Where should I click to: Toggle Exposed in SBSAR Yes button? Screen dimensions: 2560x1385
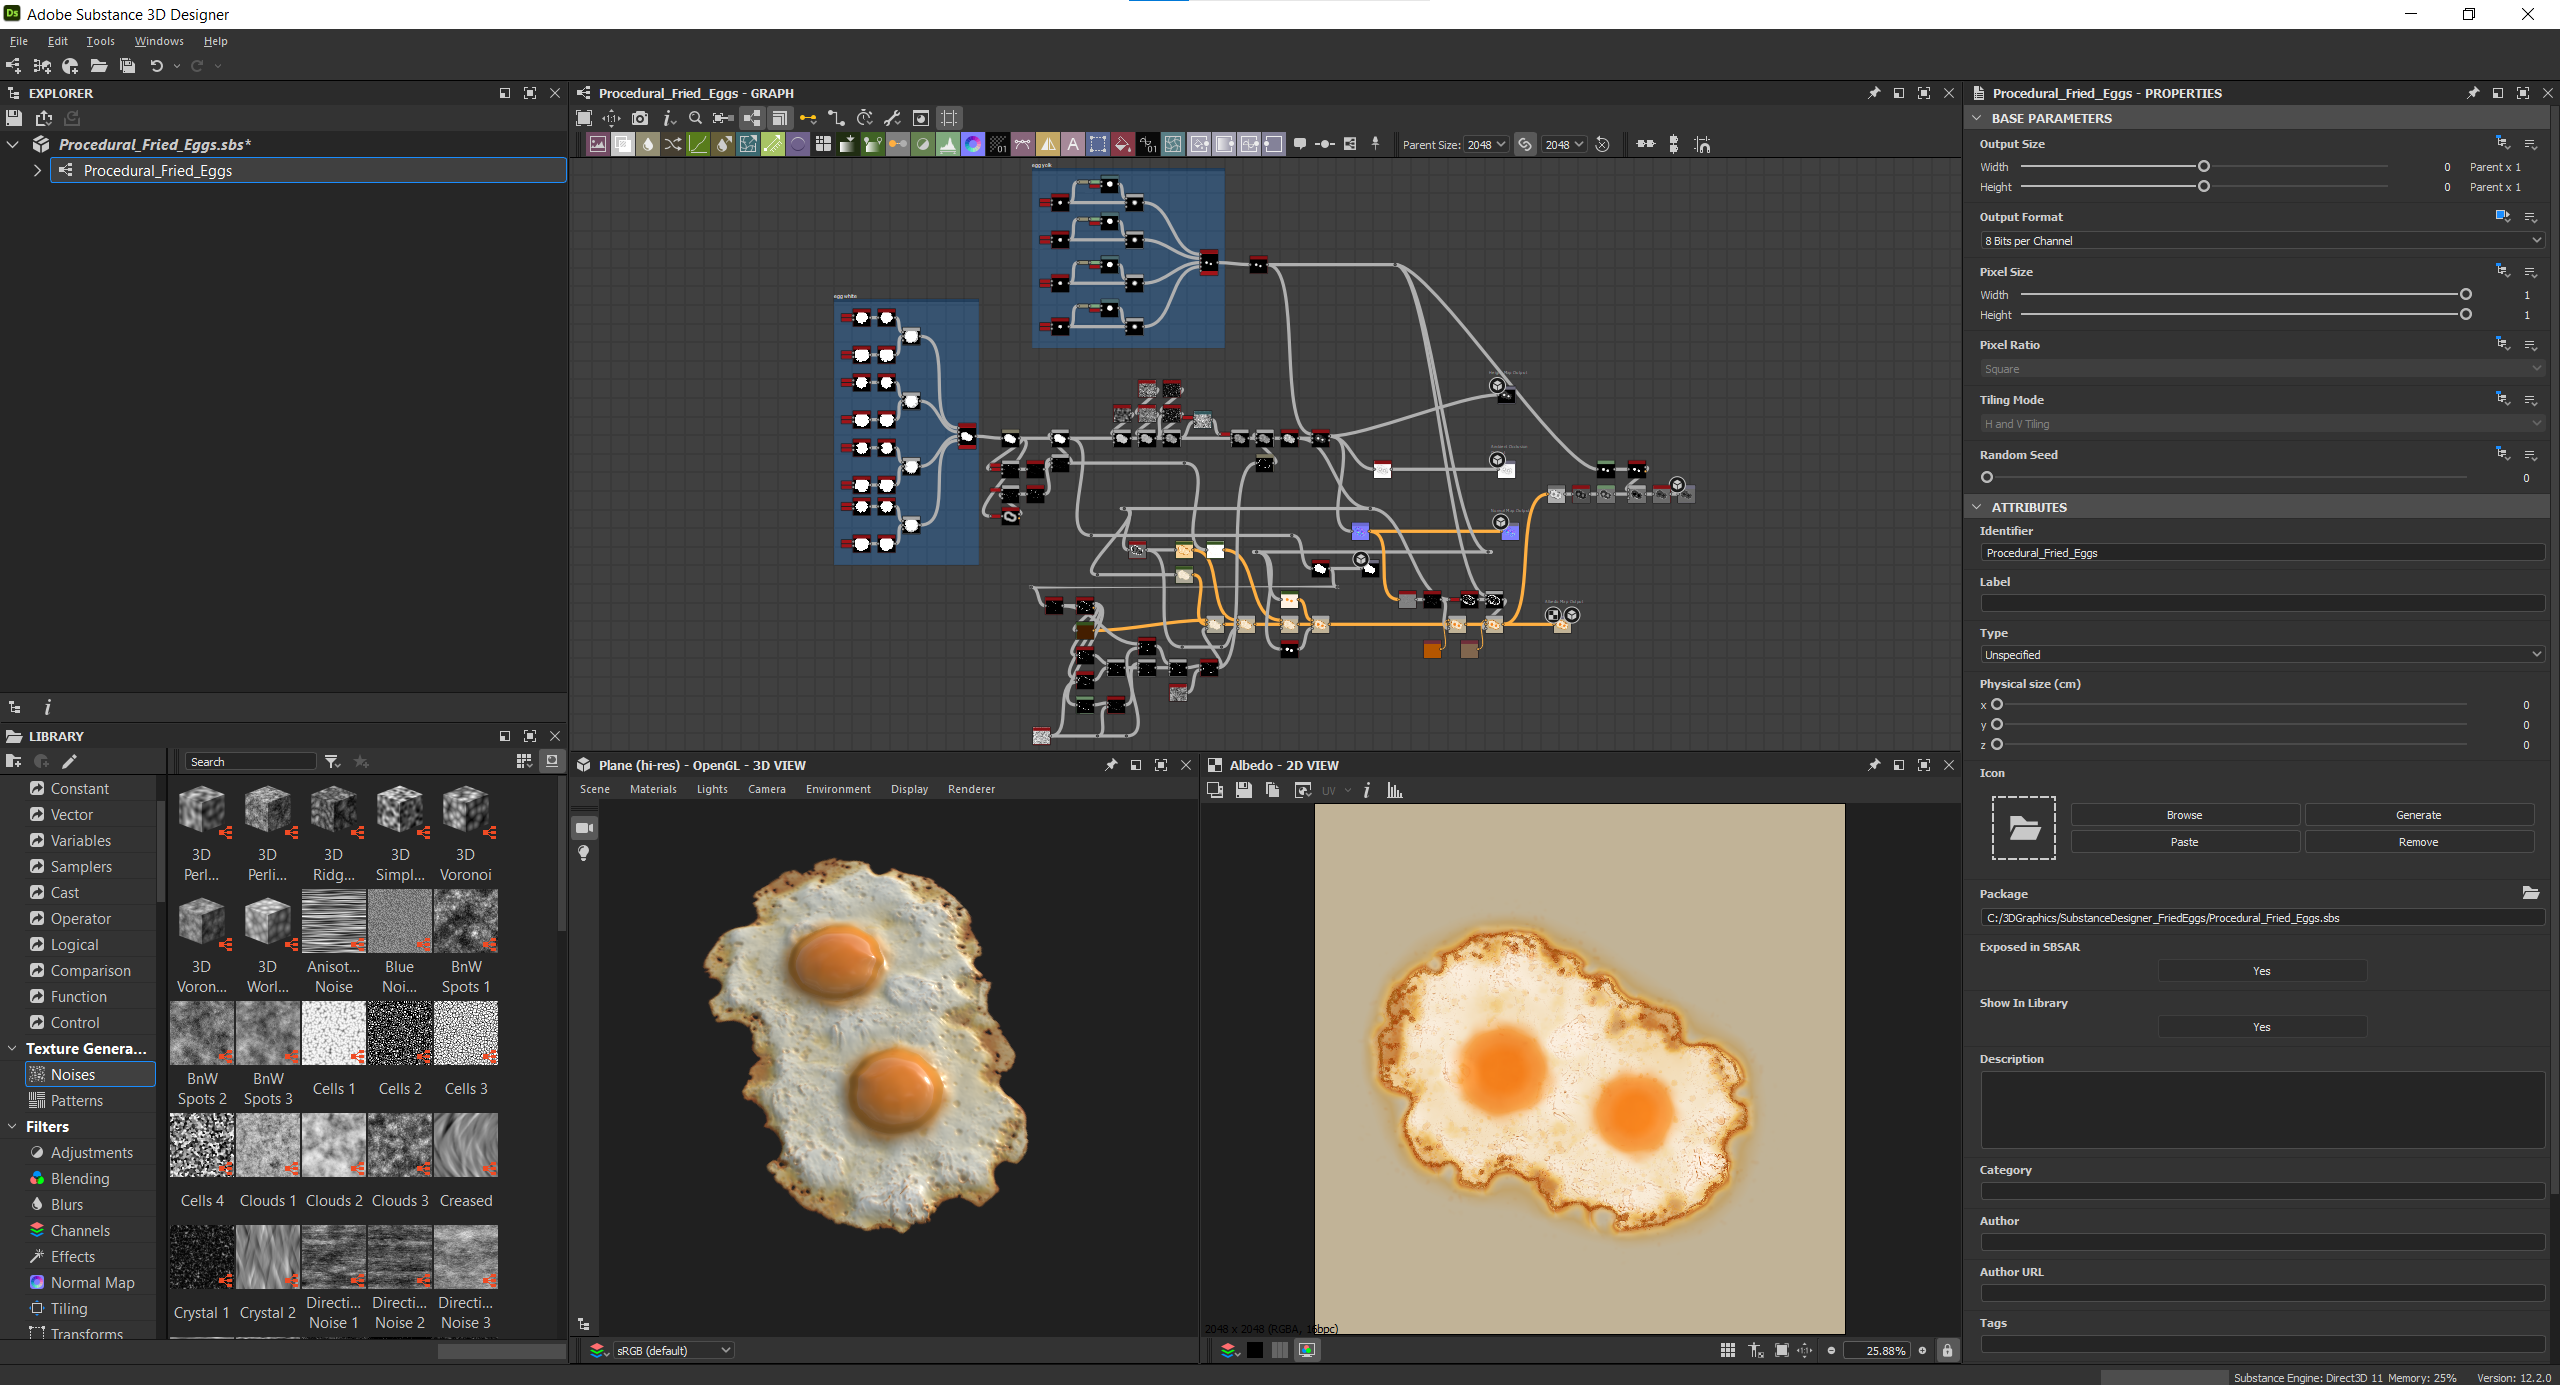pos(2261,971)
